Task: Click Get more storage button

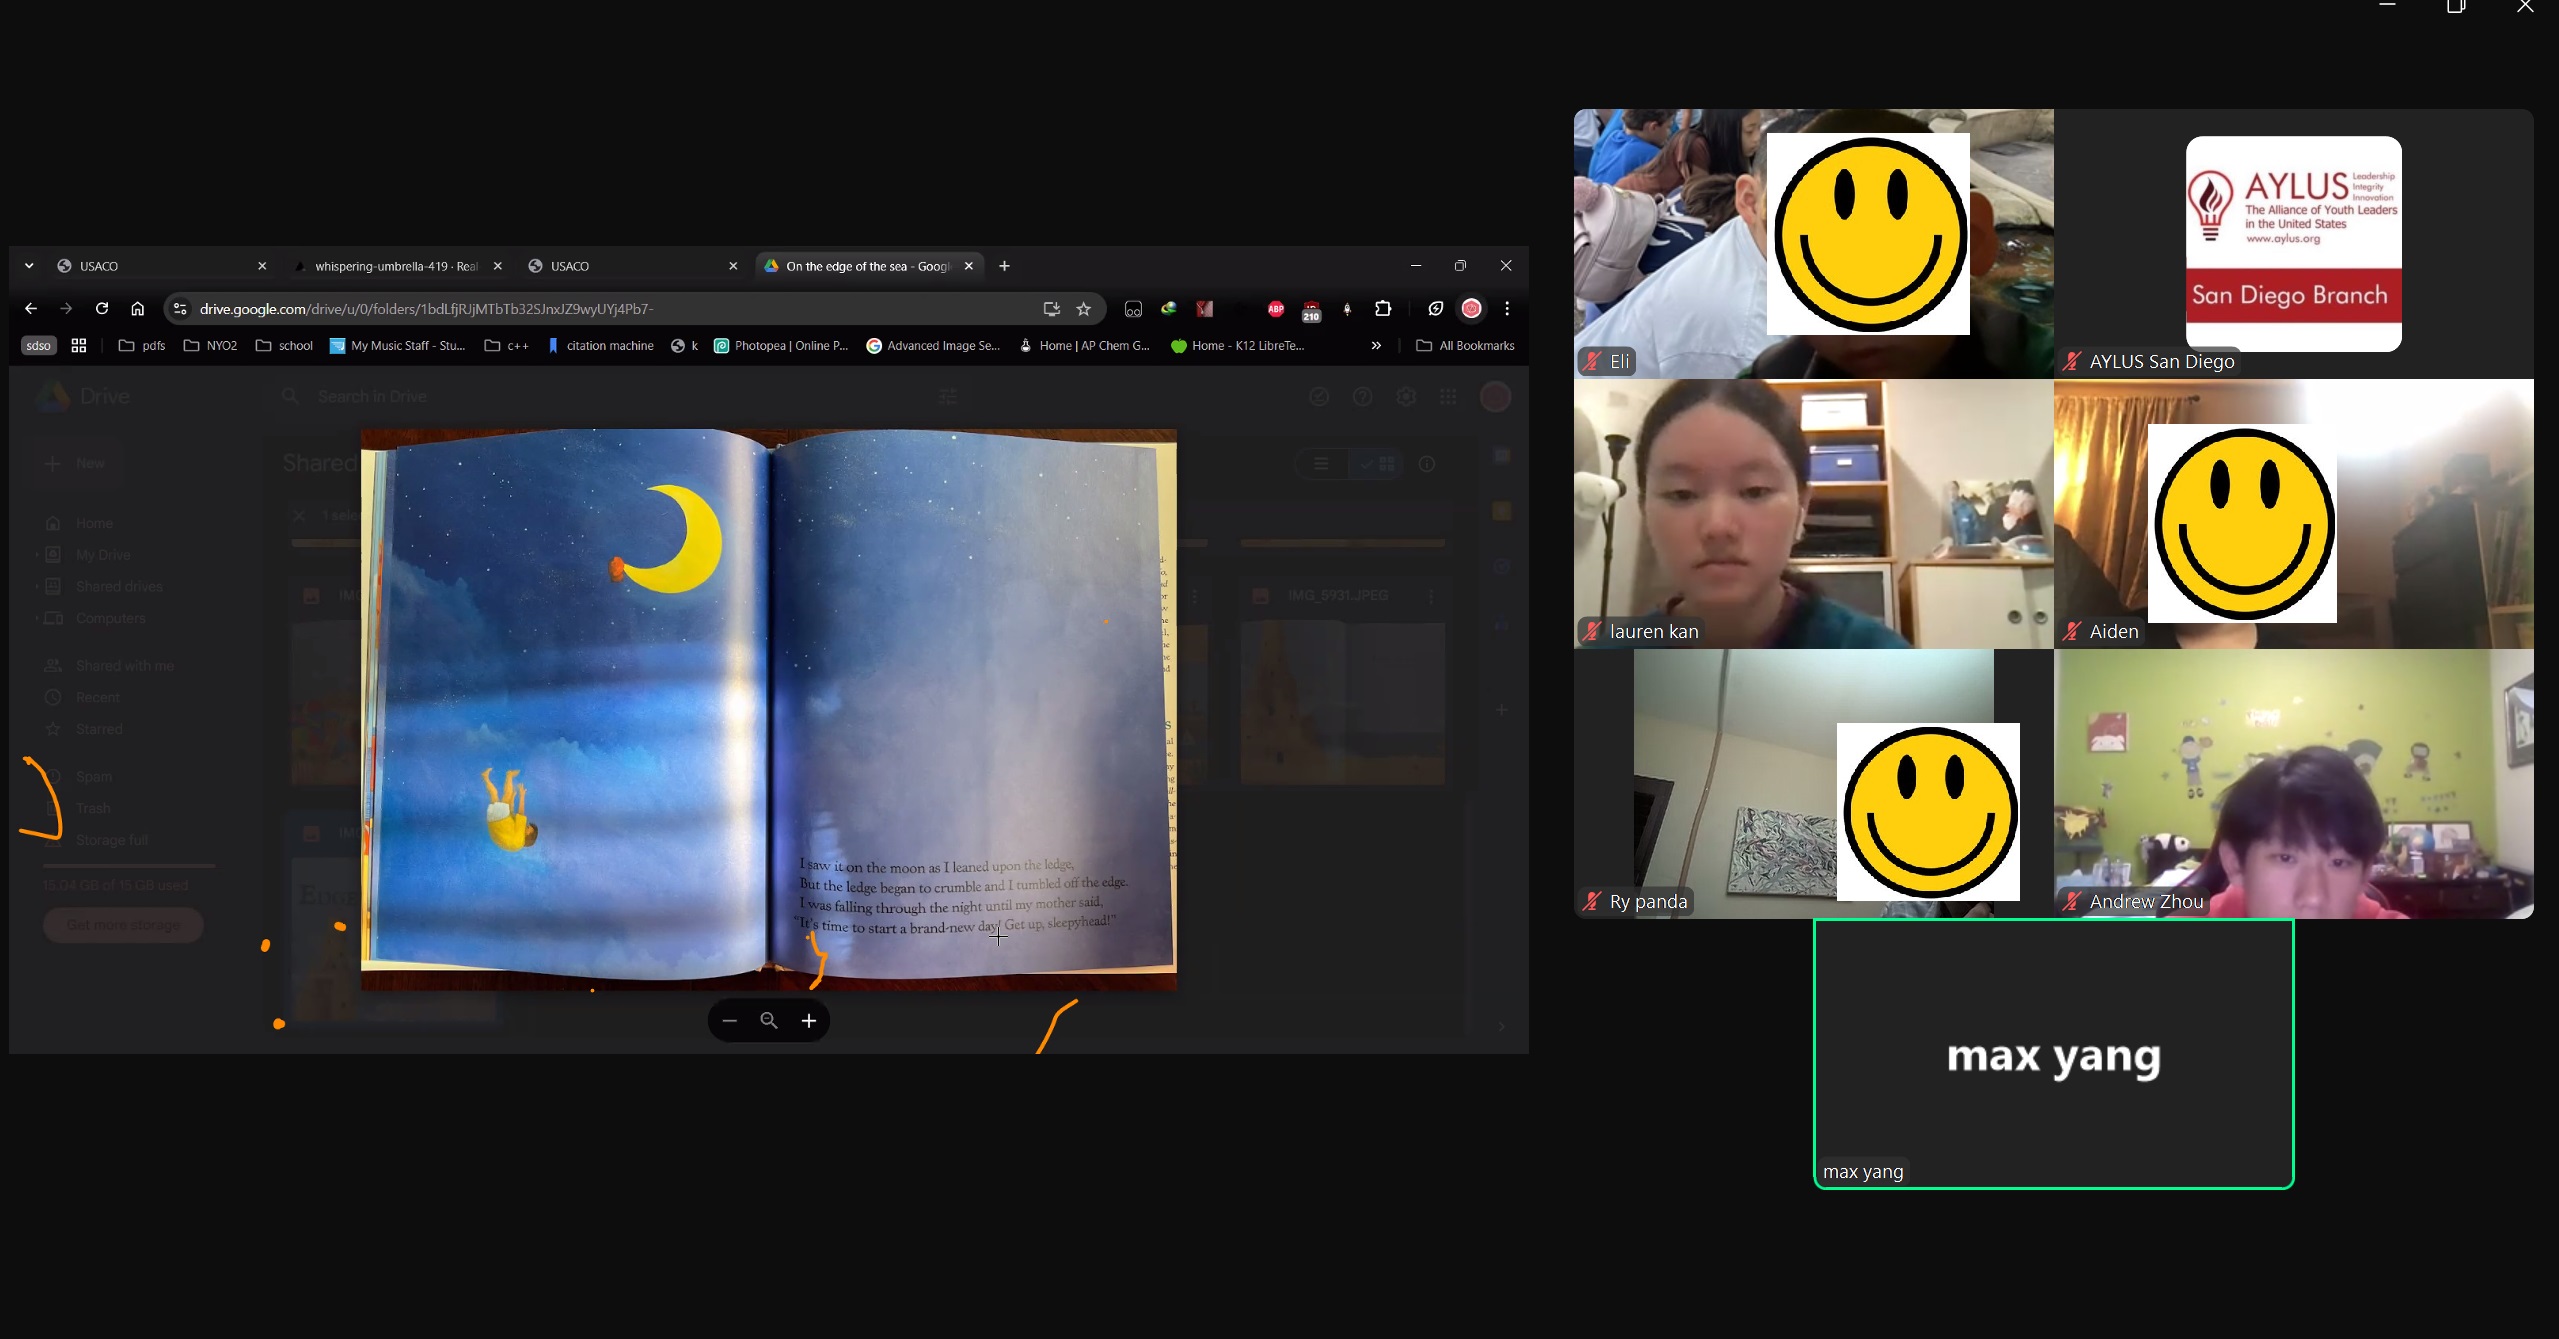Action: [123, 925]
